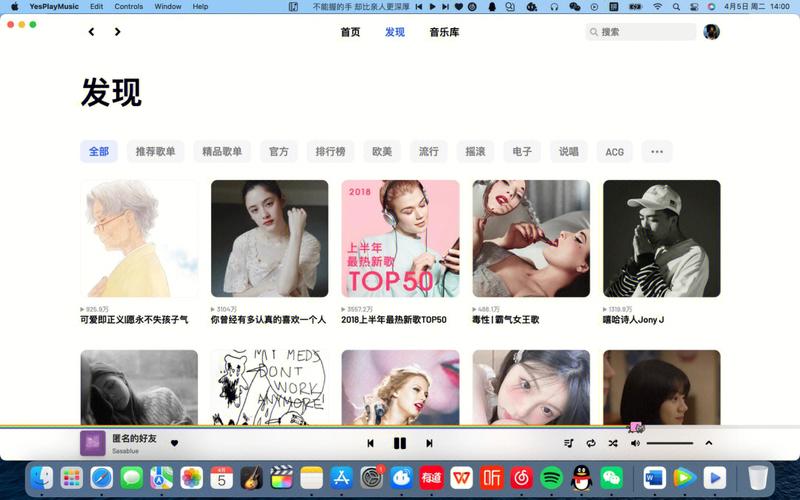Expand the full player with up chevron
800x500 pixels.
coord(709,443)
